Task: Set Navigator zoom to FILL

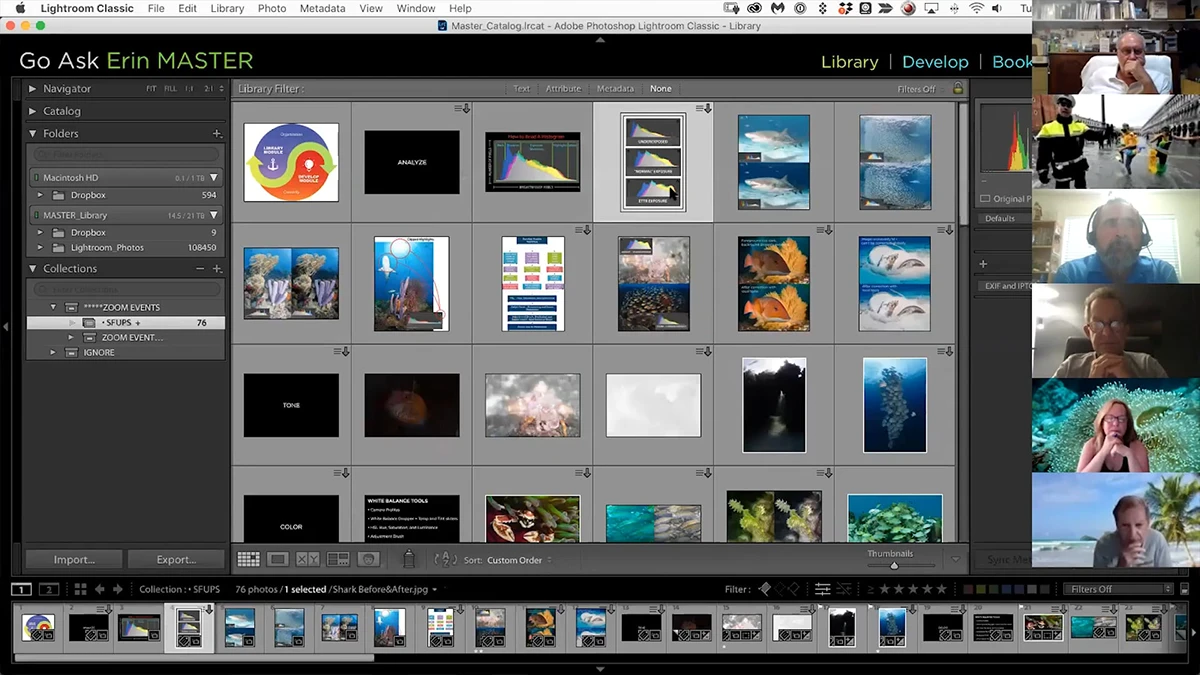Action: 171,89
